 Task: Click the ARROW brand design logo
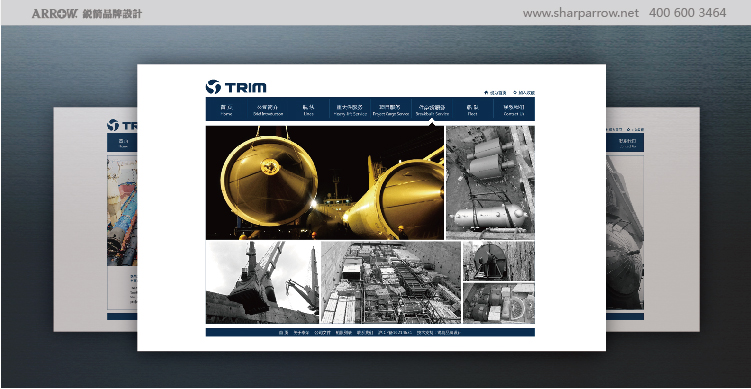[87, 13]
